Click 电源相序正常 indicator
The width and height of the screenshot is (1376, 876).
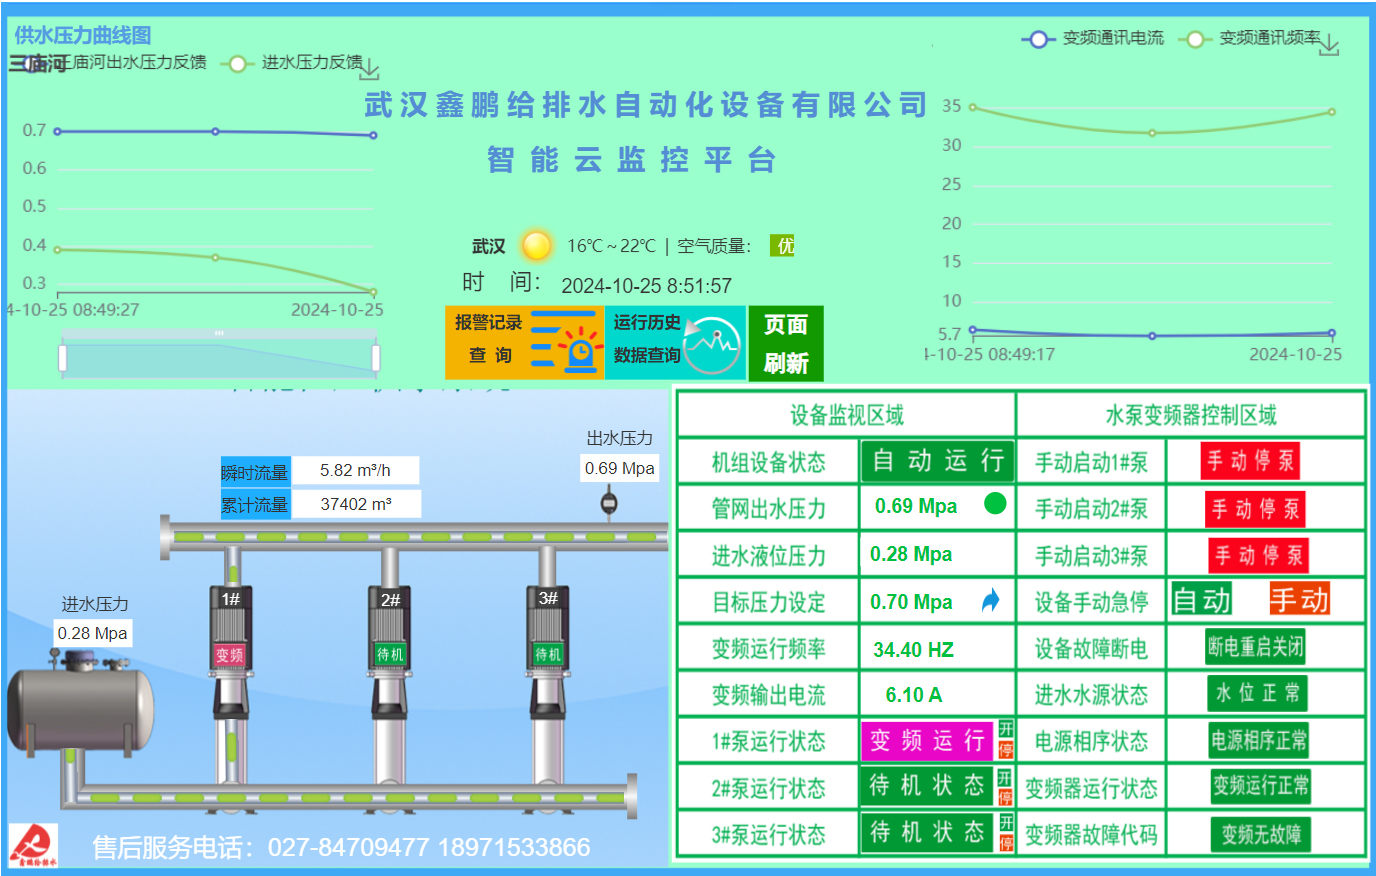coord(1258,740)
